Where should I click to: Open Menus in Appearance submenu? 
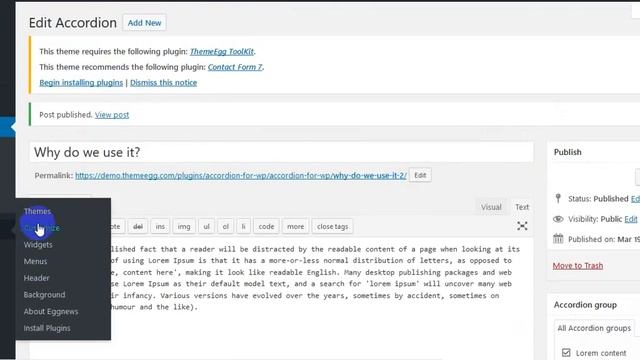(35, 261)
